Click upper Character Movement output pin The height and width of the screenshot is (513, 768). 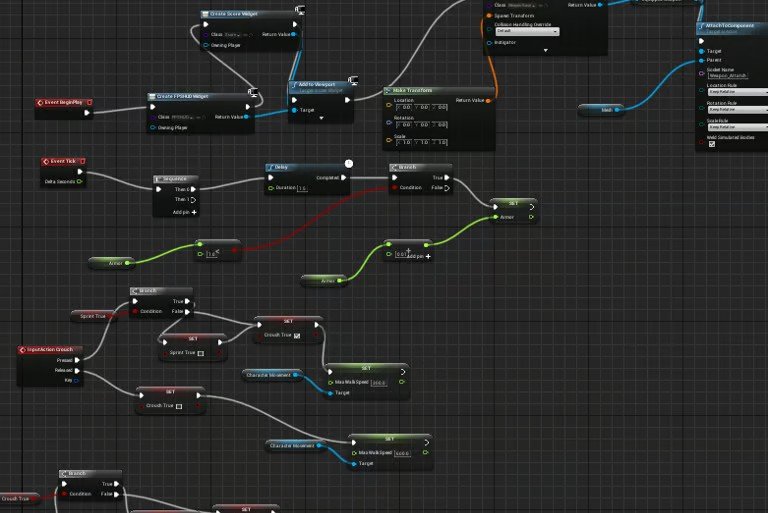(x=295, y=375)
